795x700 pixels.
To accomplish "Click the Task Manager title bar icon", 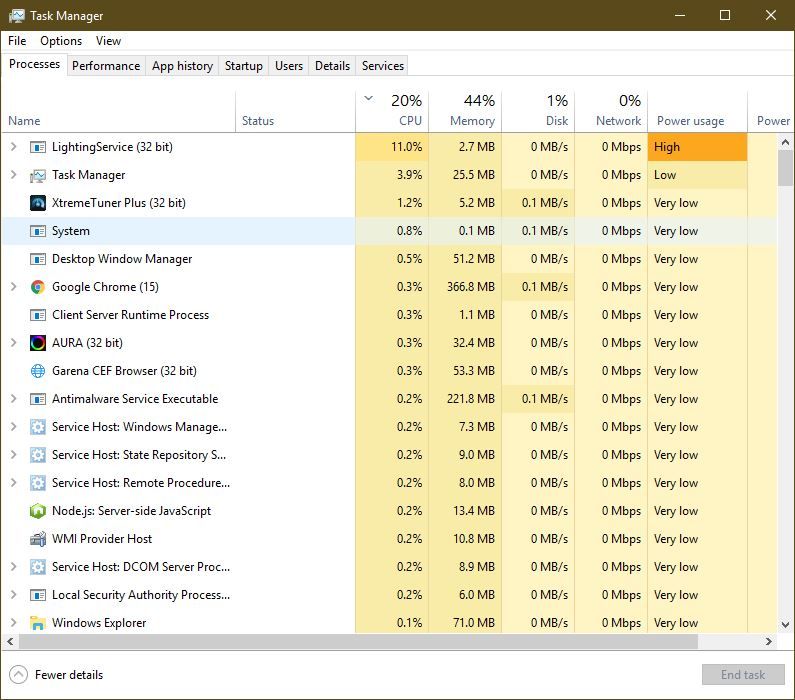I will 17,16.
